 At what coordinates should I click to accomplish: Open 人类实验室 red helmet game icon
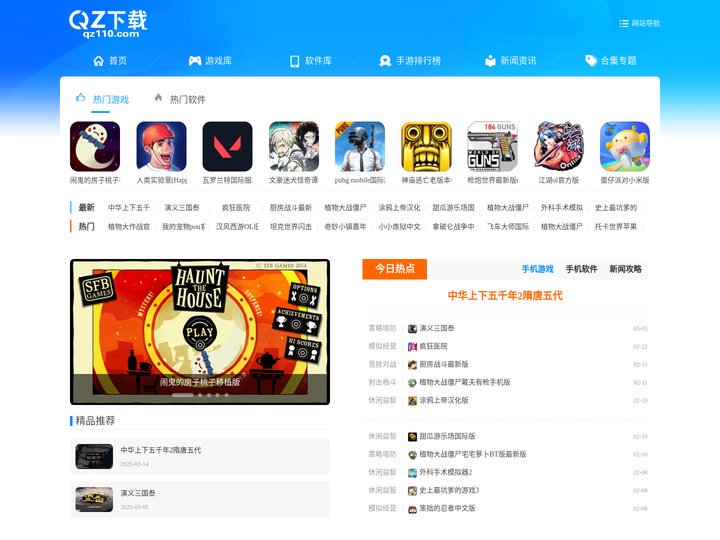(x=162, y=146)
